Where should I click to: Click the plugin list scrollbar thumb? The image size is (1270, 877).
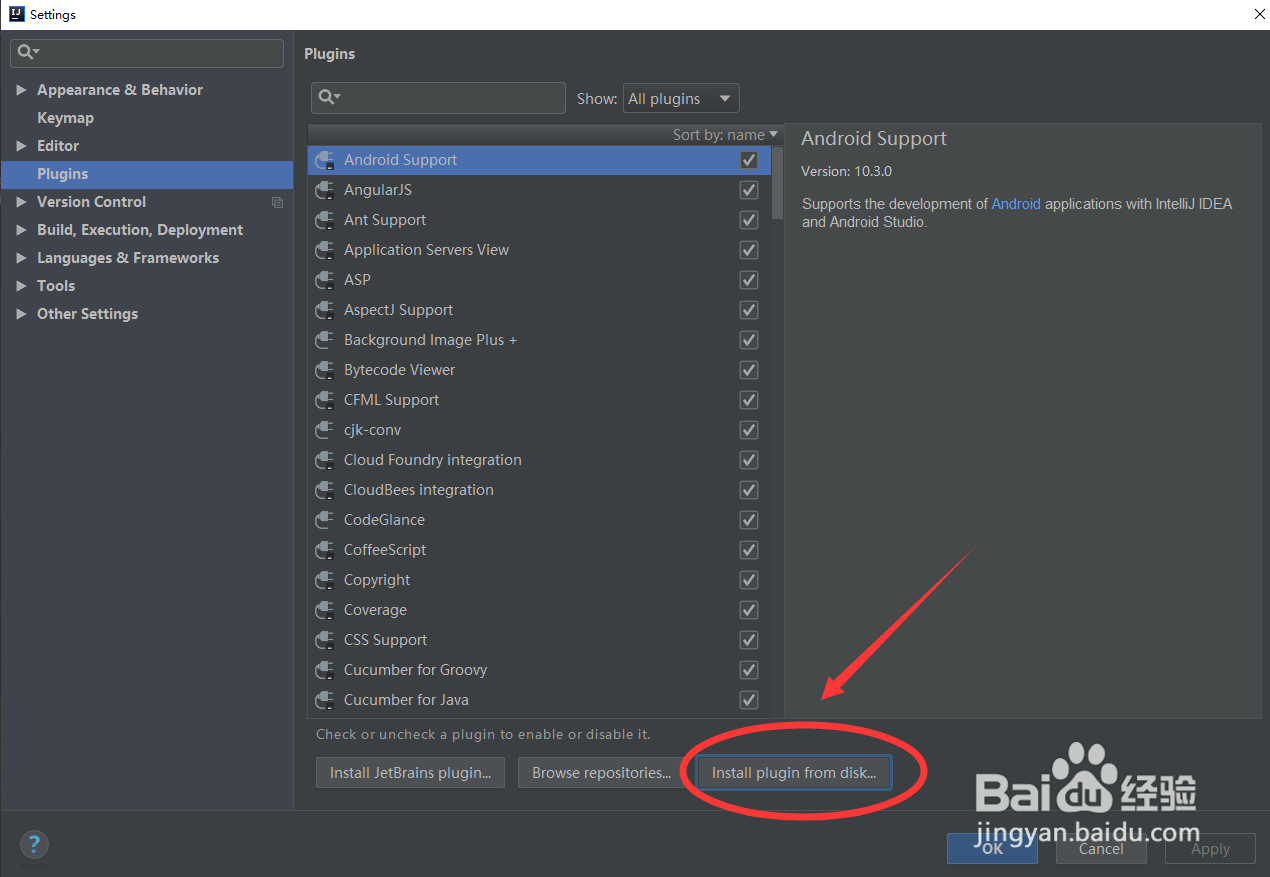point(778,182)
